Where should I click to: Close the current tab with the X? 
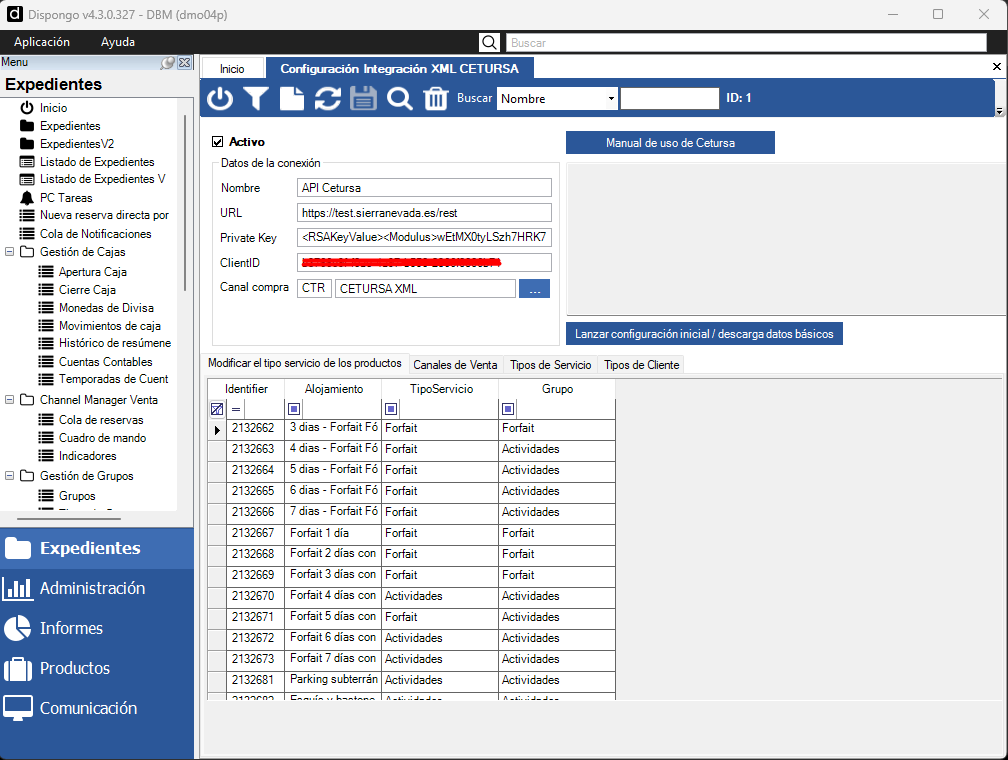coord(996,67)
